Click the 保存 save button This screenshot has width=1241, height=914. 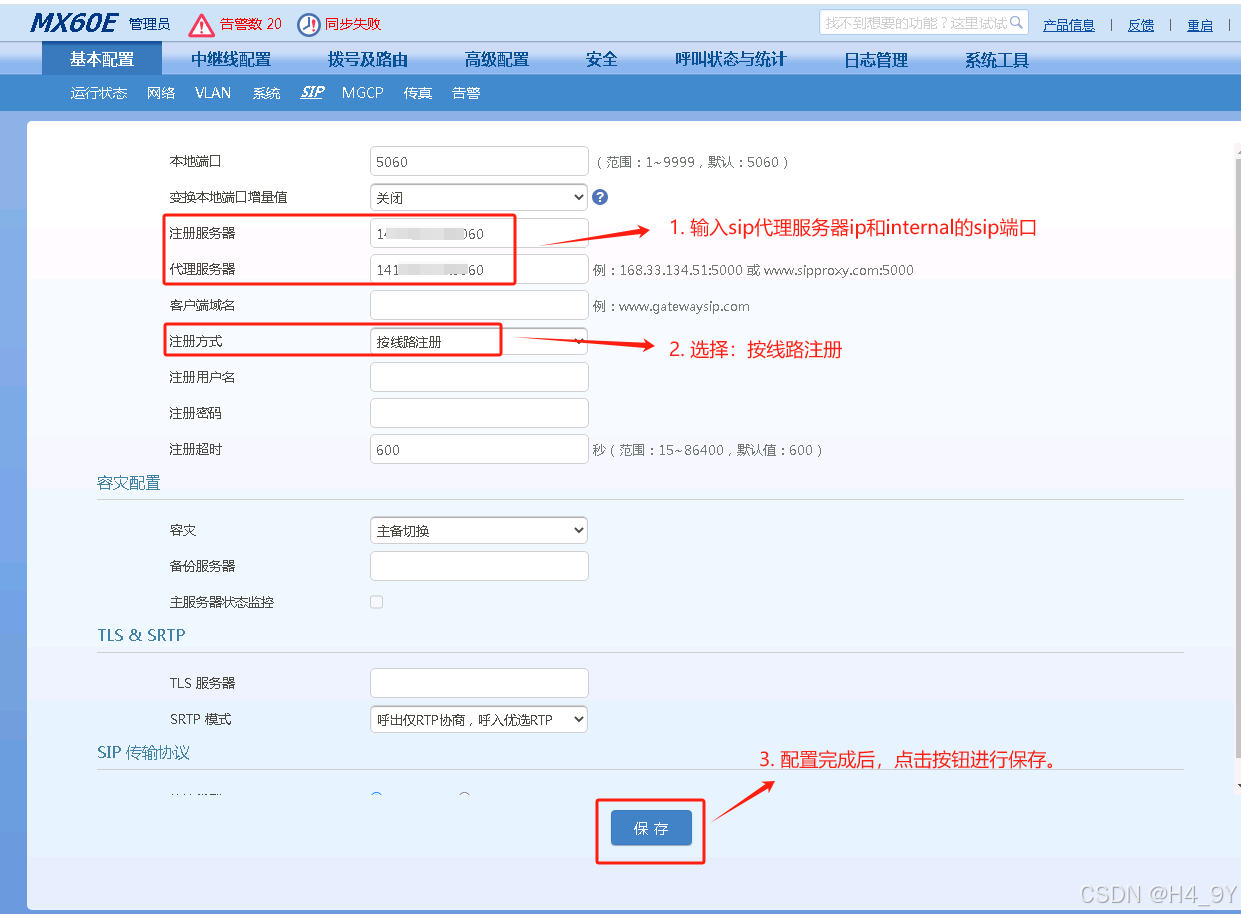coord(650,828)
